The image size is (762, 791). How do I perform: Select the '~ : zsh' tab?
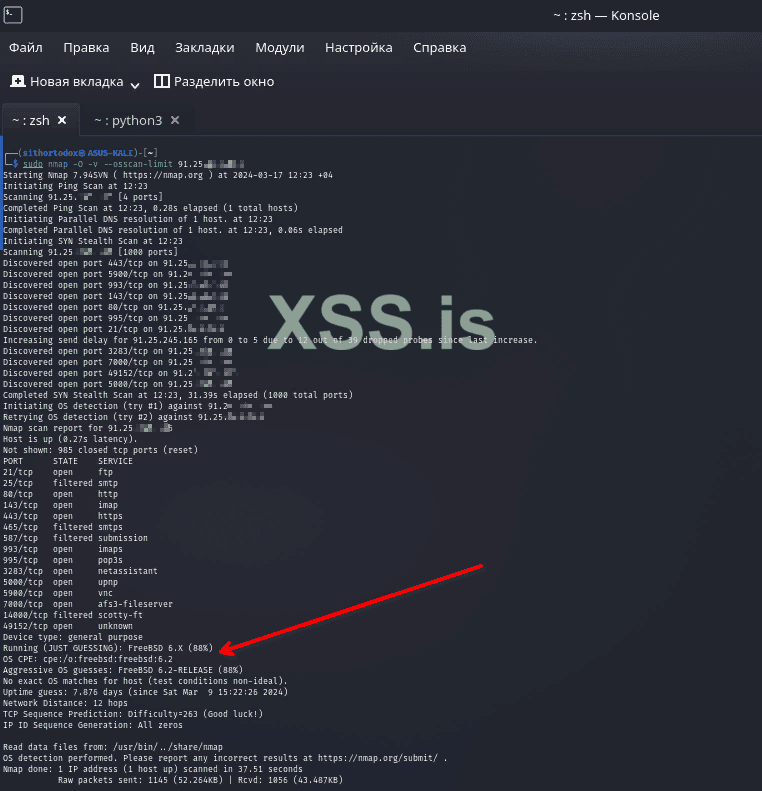coord(31,121)
